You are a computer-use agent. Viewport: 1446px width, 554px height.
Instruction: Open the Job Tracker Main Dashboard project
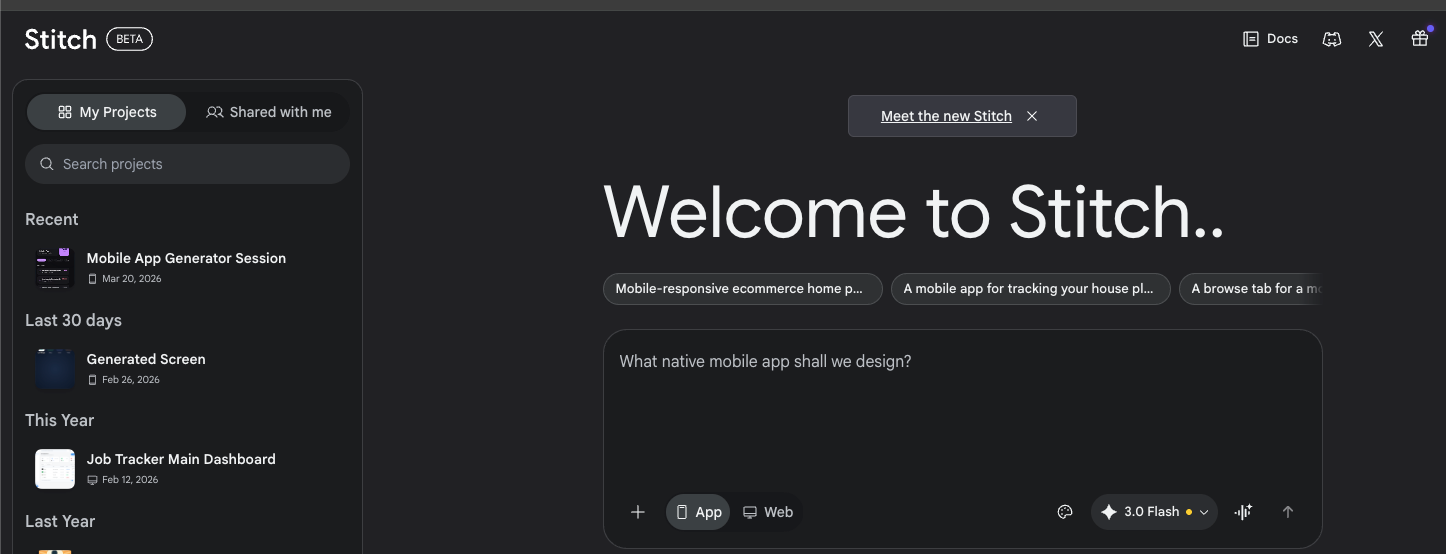187,468
